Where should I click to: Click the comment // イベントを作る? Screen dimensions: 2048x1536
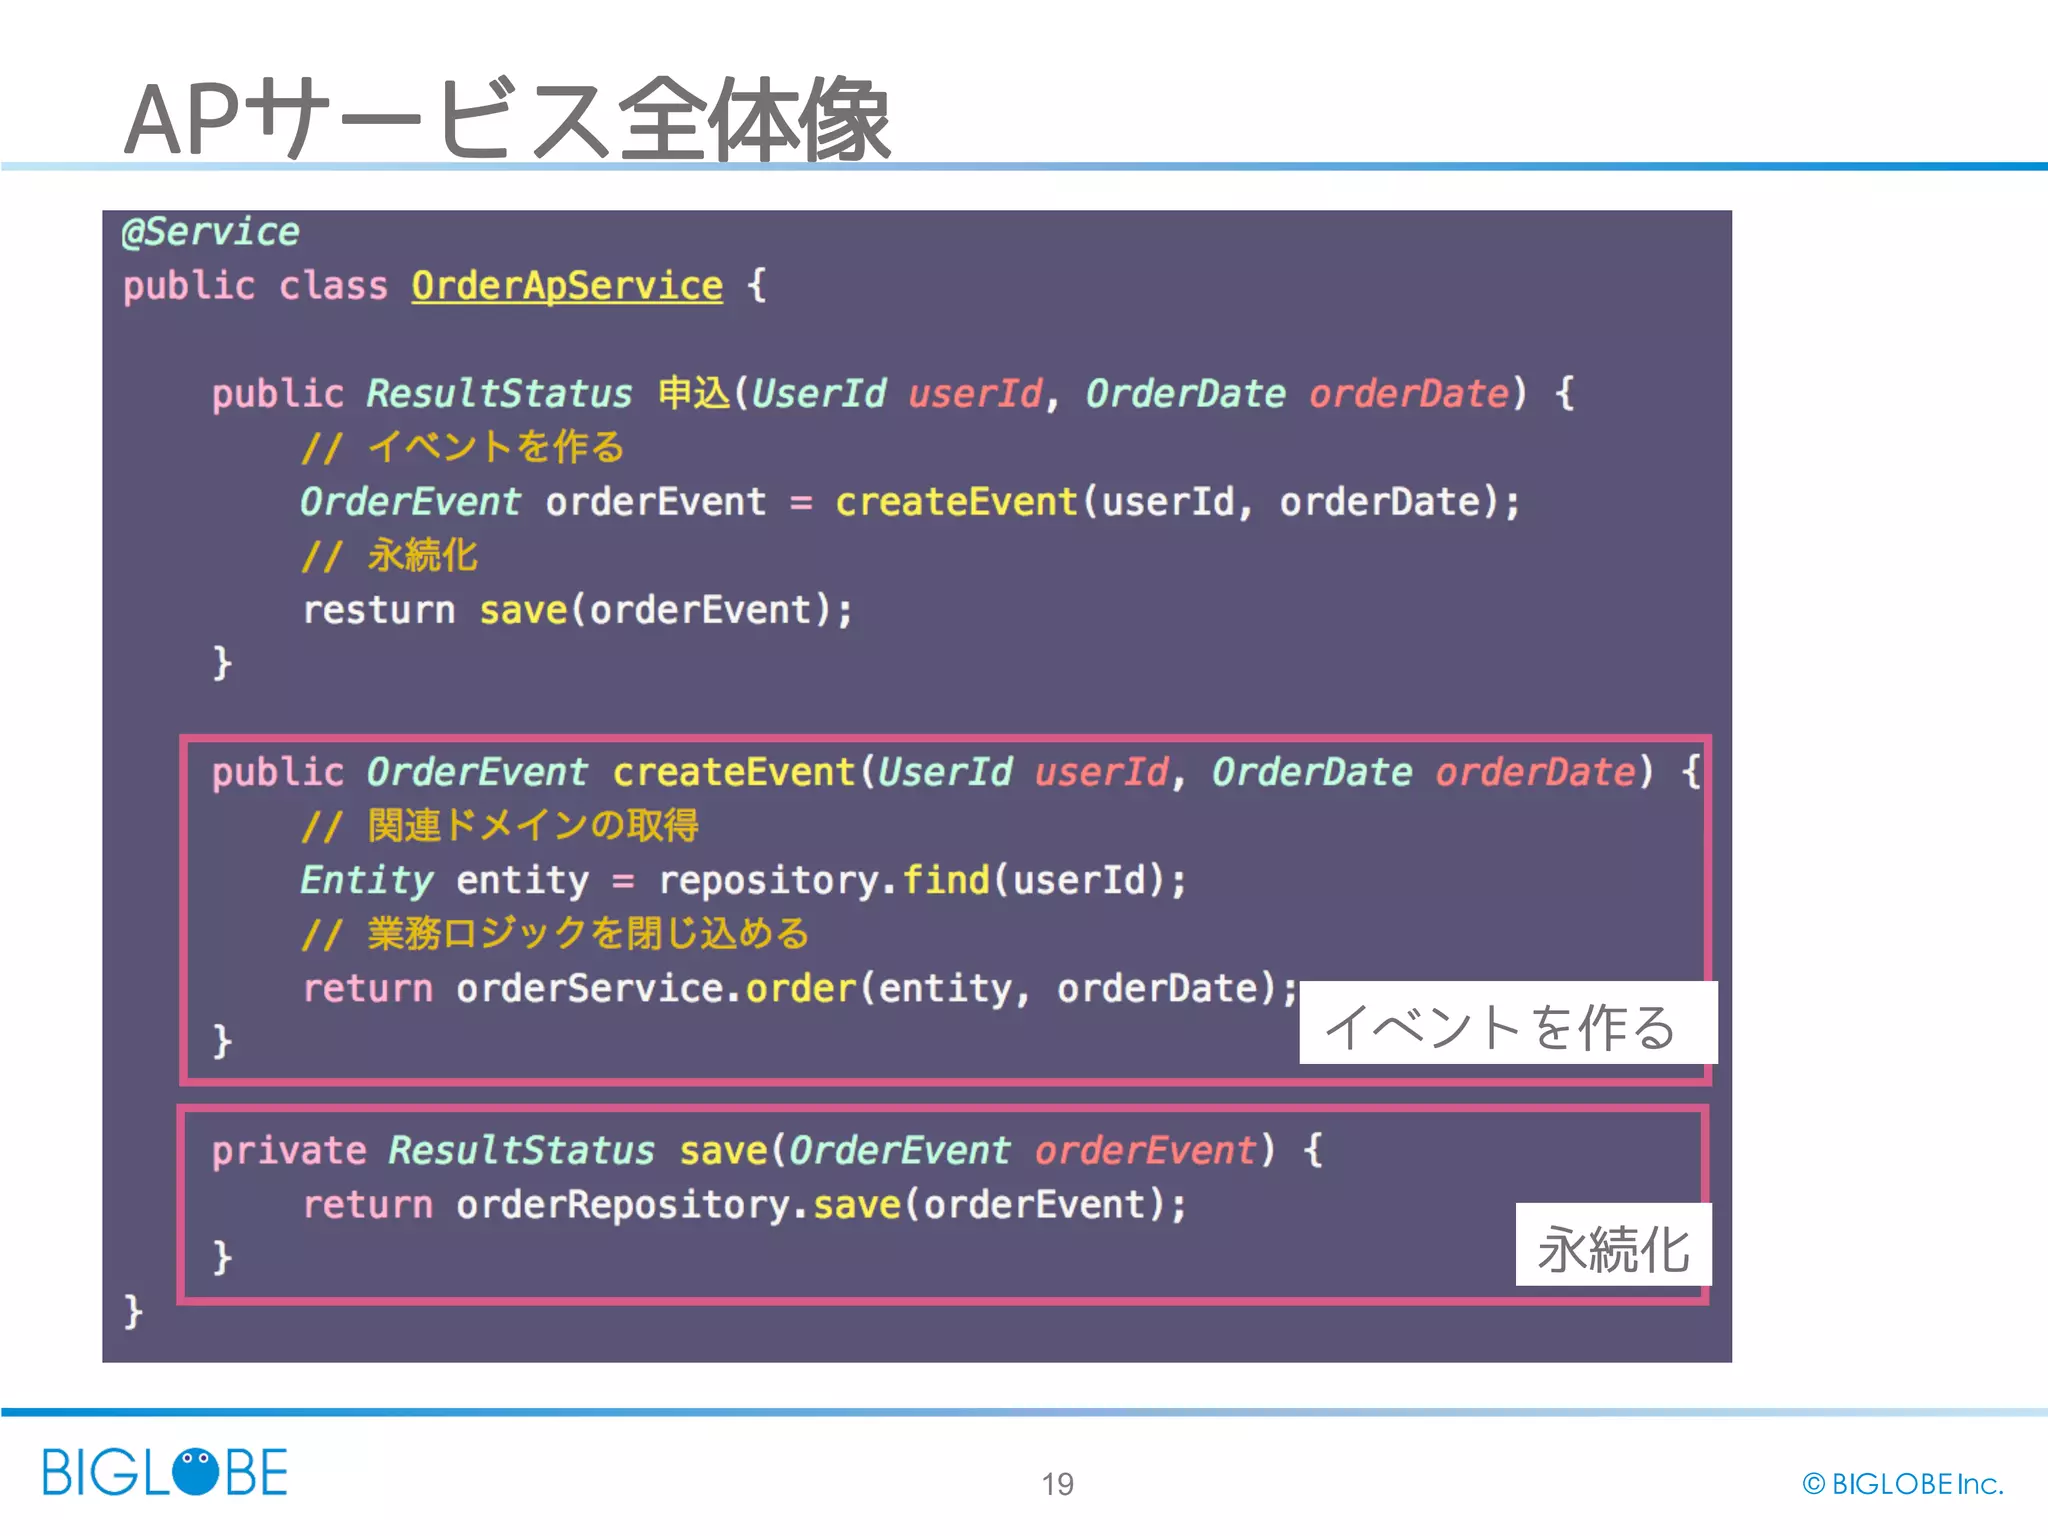[463, 447]
